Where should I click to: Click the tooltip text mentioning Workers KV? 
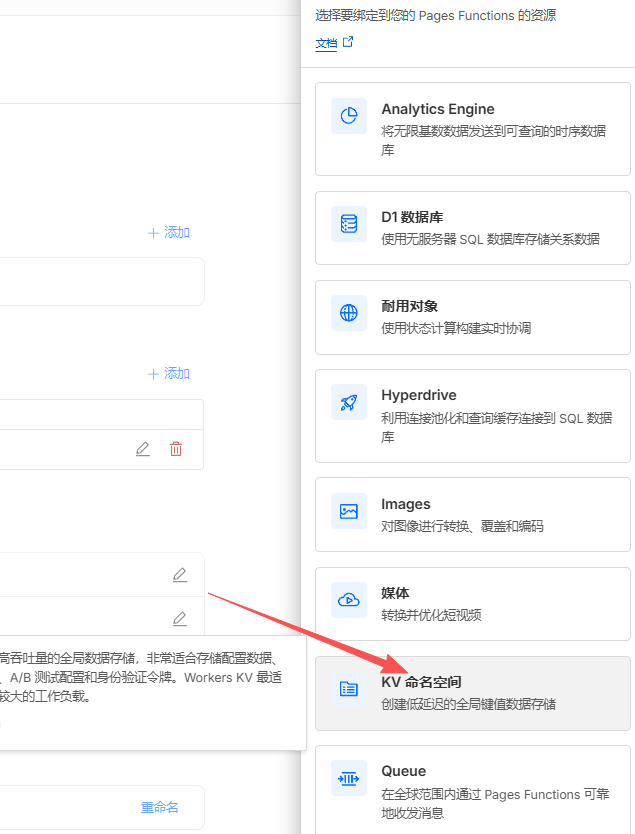(x=141, y=677)
